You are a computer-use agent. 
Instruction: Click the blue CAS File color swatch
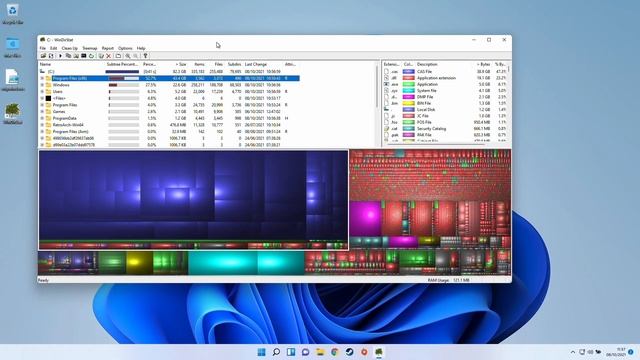409,71
